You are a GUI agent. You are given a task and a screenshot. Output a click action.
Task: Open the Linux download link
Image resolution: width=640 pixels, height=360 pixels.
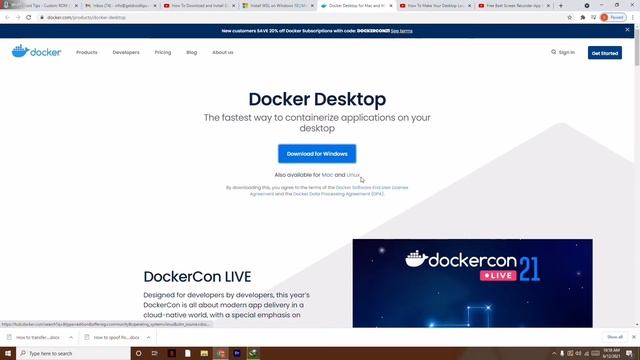(353, 175)
